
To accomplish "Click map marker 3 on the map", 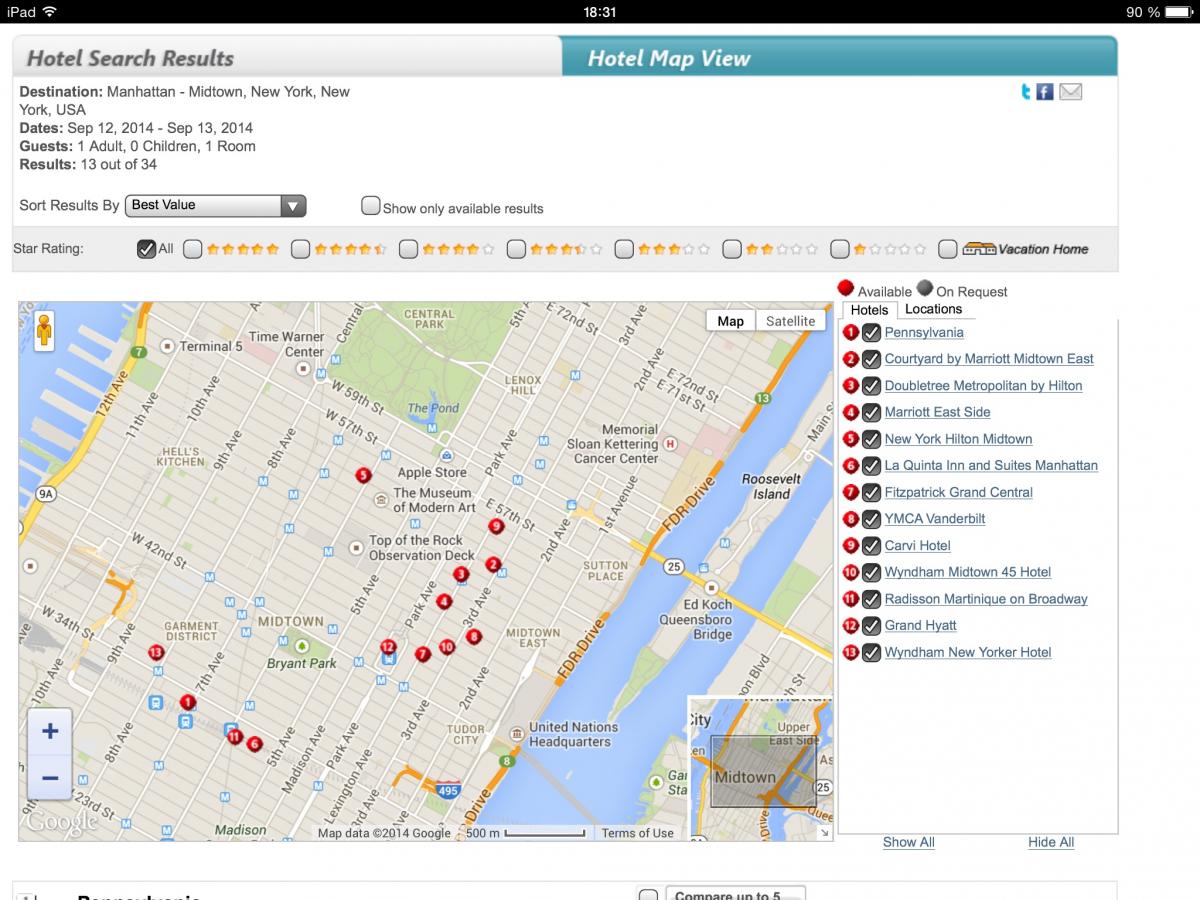I will tap(461, 574).
